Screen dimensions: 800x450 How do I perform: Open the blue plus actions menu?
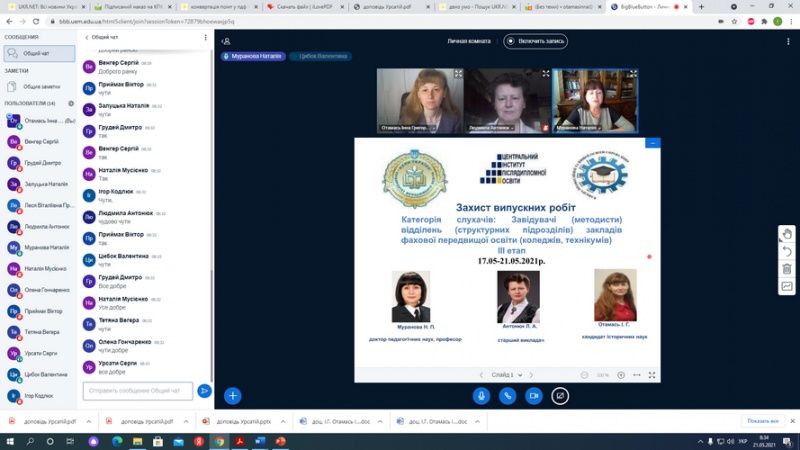pyautogui.click(x=233, y=395)
